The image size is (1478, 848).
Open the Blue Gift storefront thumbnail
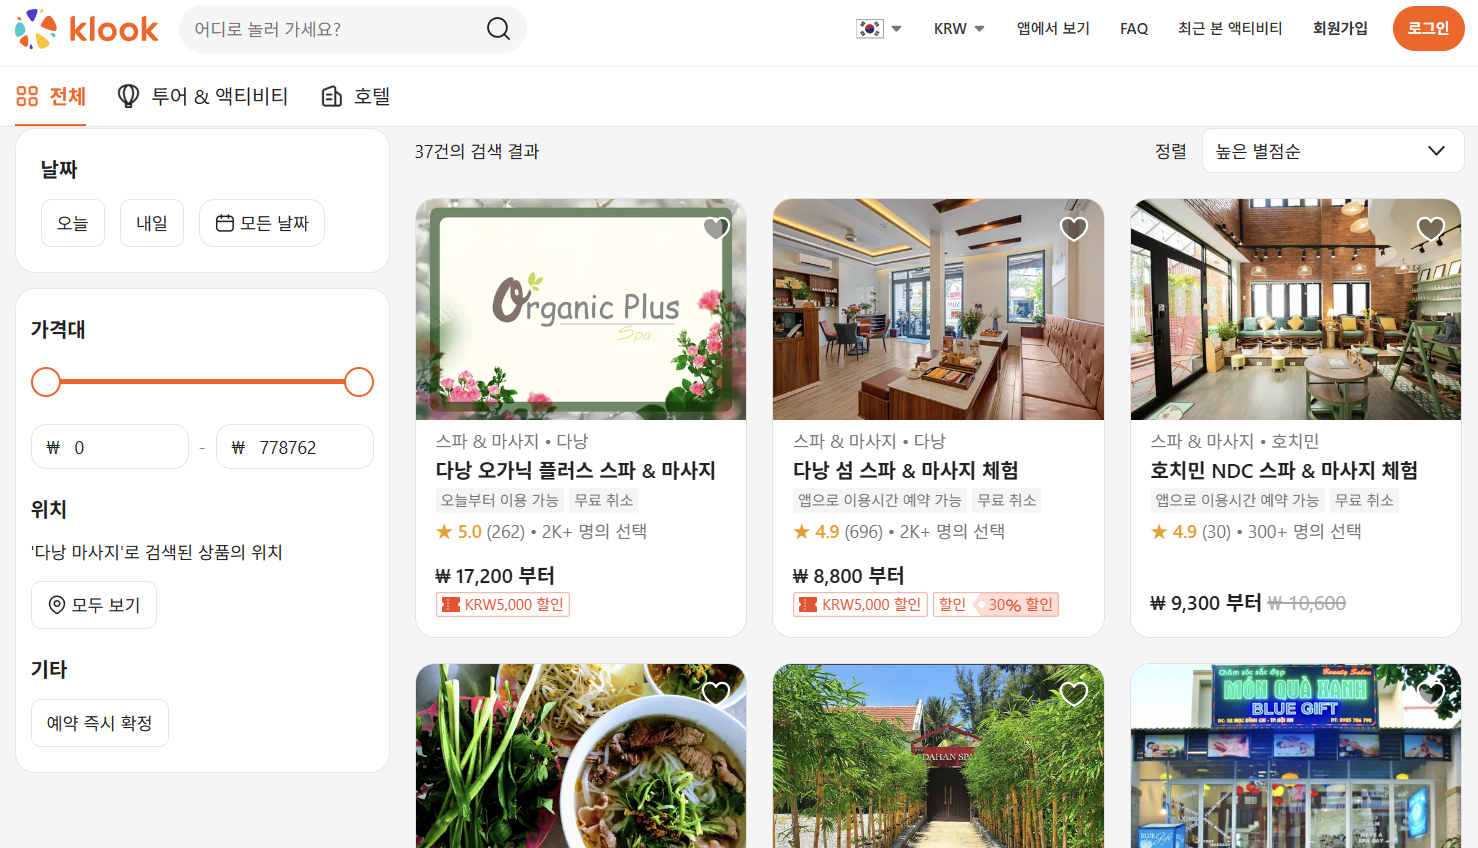[x=1296, y=756]
